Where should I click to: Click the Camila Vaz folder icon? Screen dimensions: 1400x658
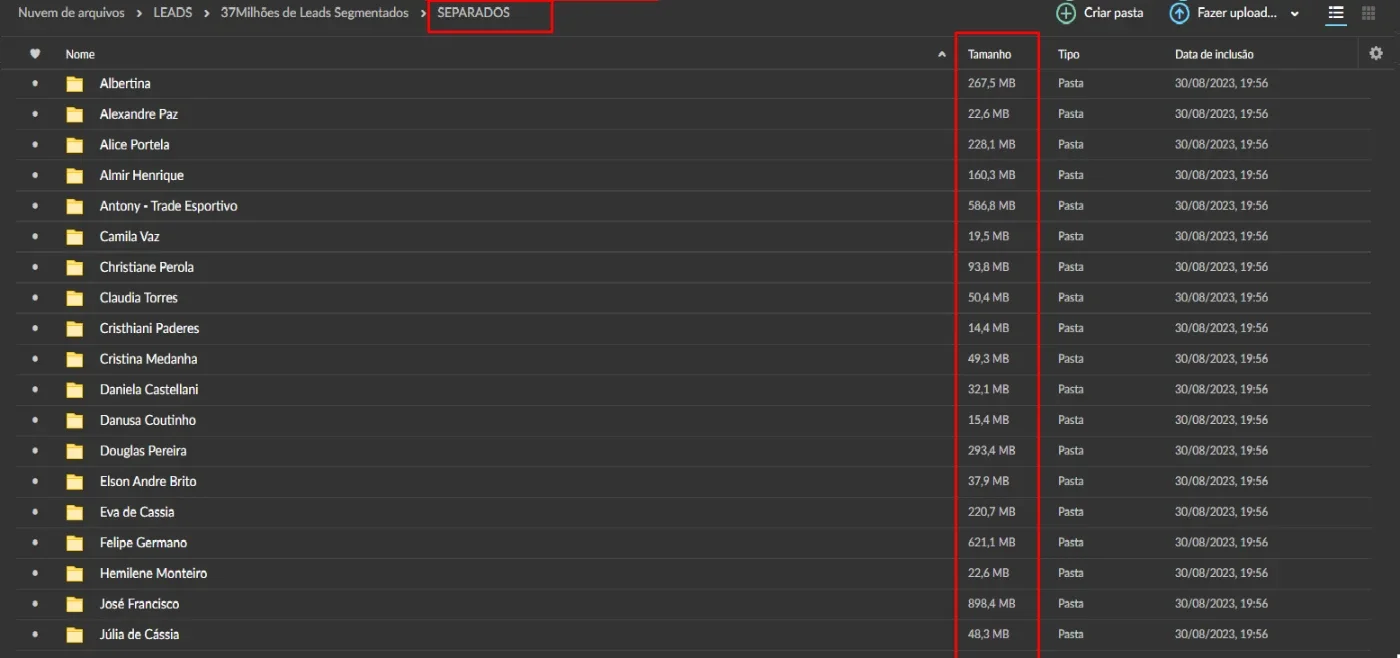[x=75, y=237]
